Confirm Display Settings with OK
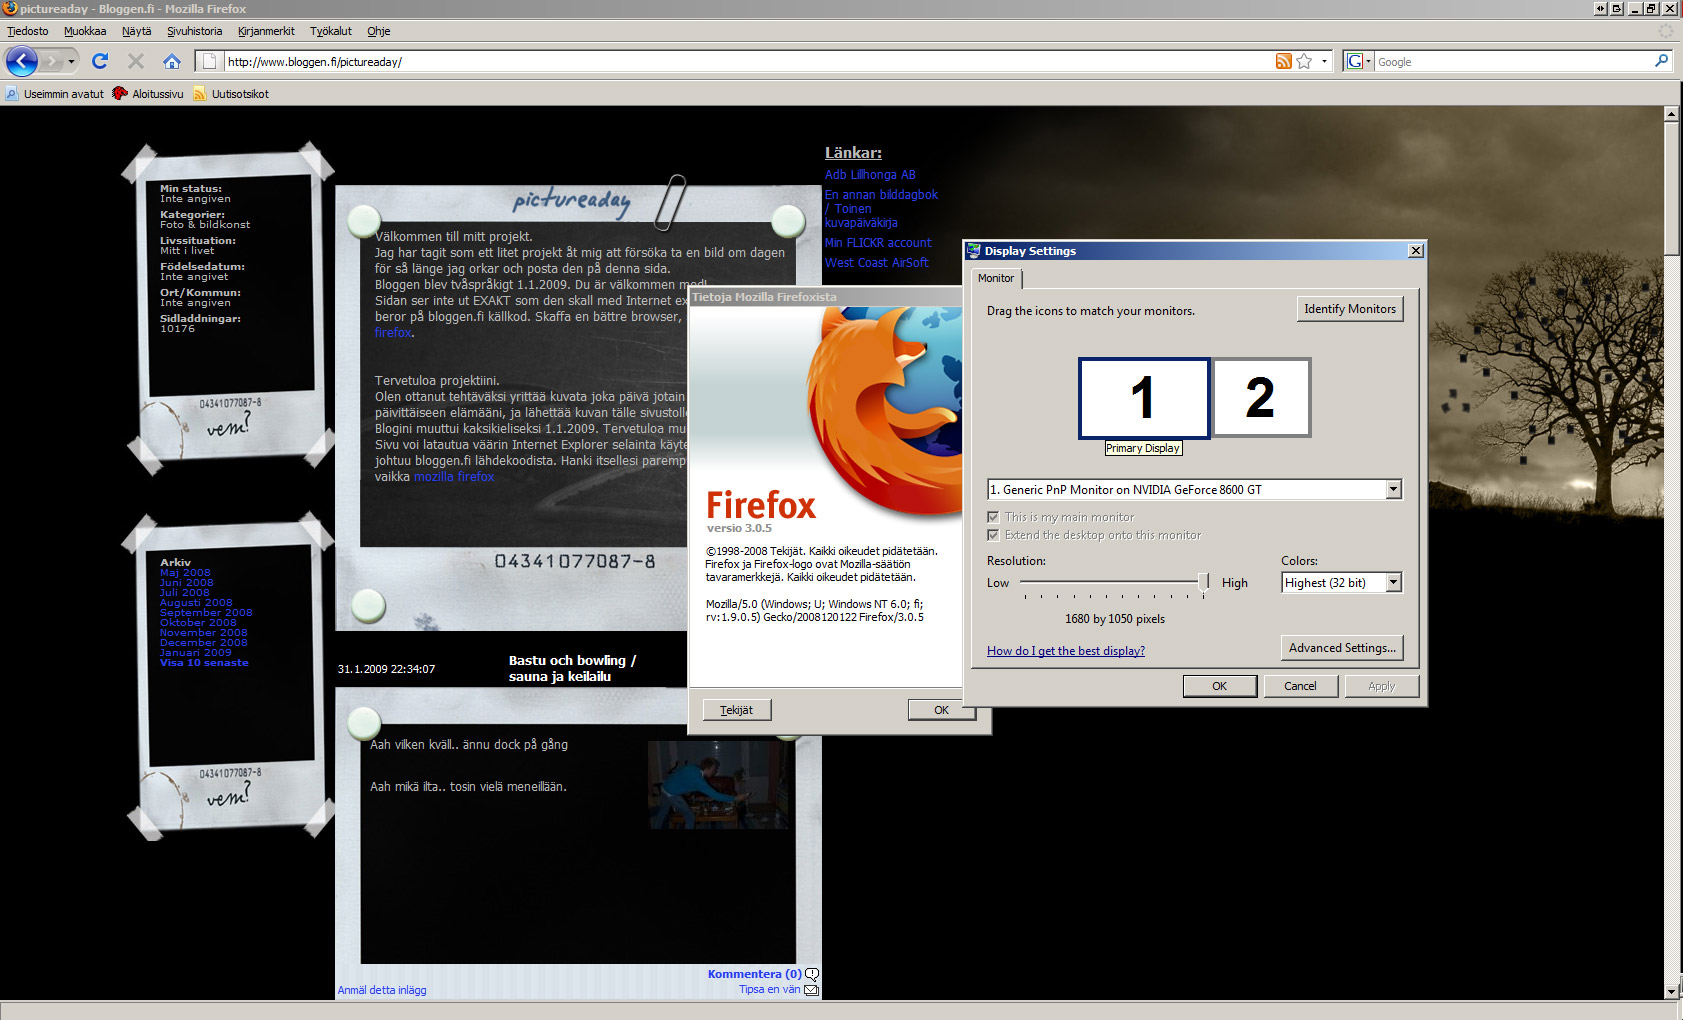Viewport: 1683px width, 1020px height. (x=1220, y=686)
